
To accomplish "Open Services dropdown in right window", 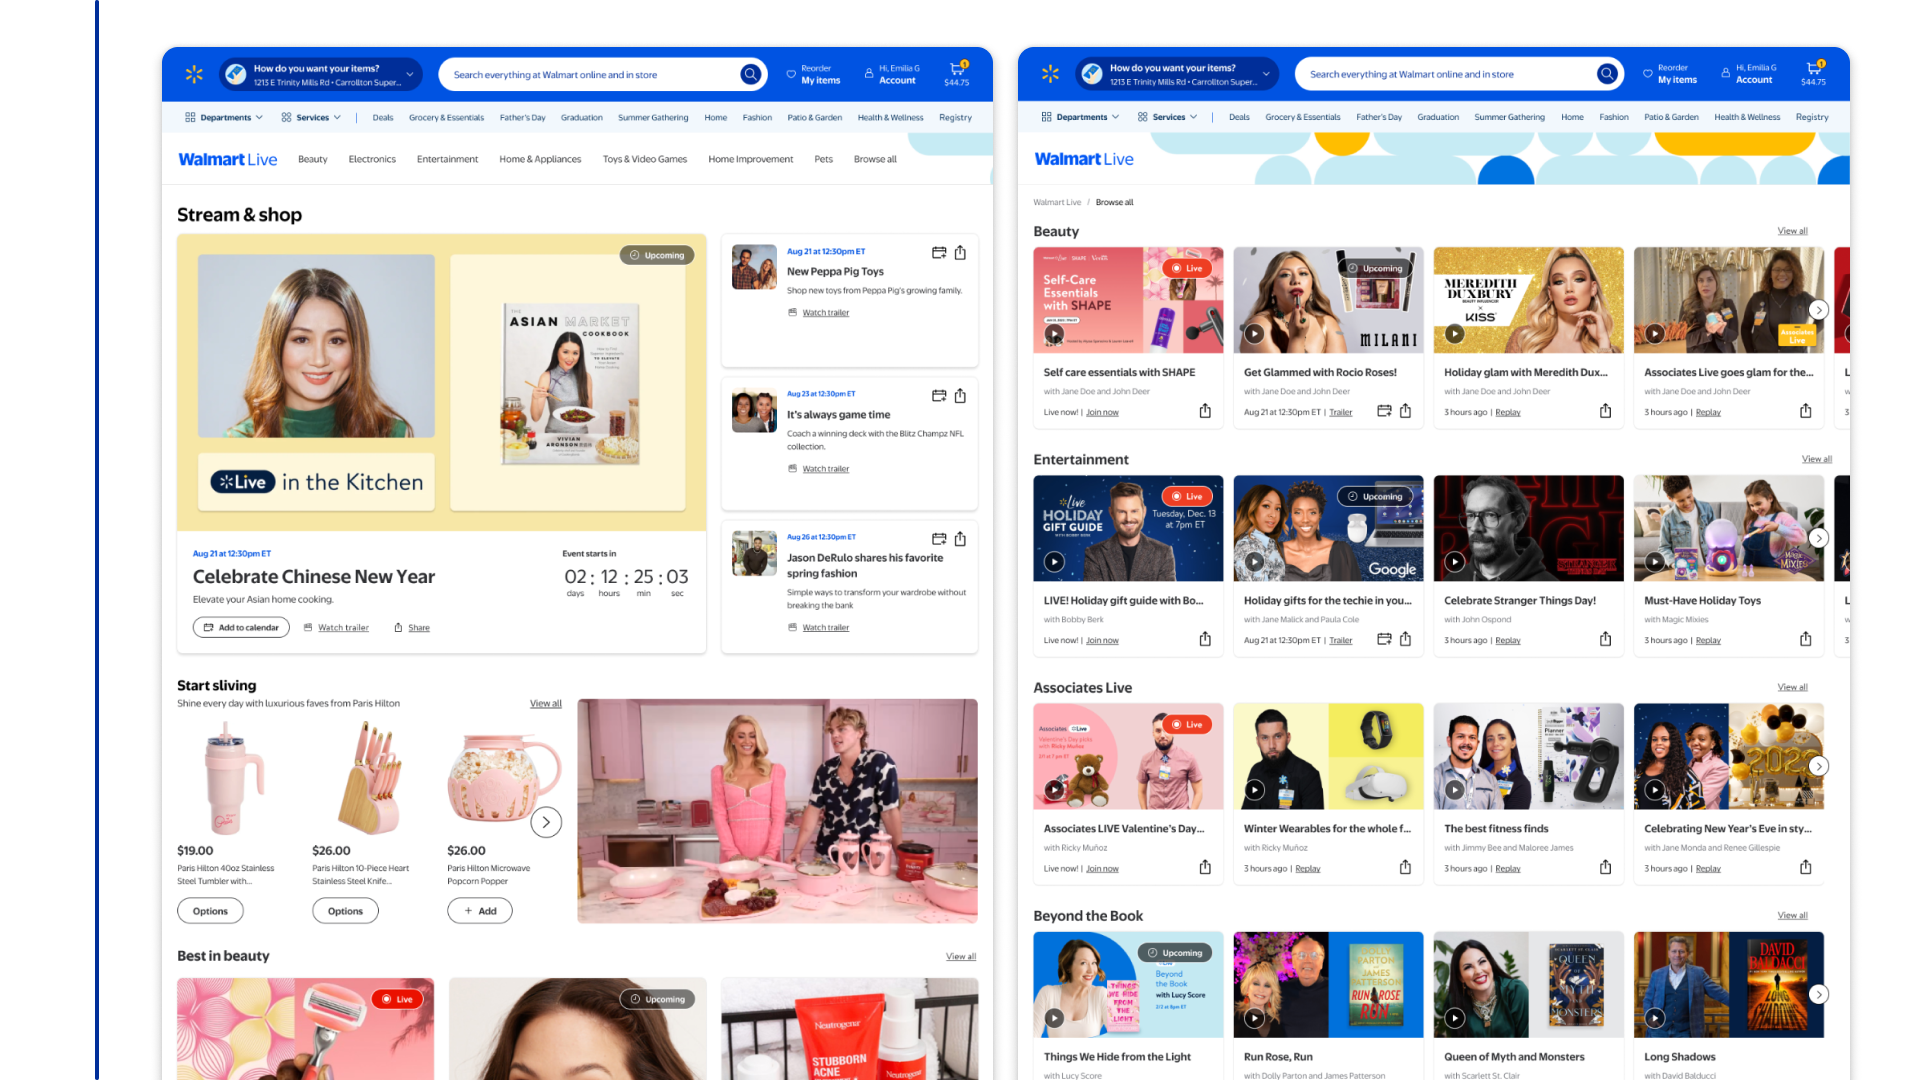I will pyautogui.click(x=1168, y=117).
